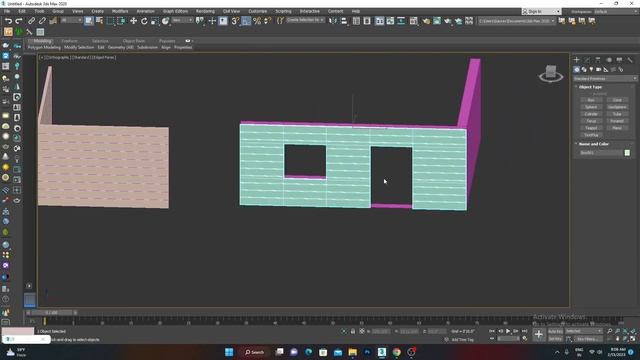This screenshot has width=640, height=360.
Task: Open Google Chrome from the taskbar
Action: [396, 352]
